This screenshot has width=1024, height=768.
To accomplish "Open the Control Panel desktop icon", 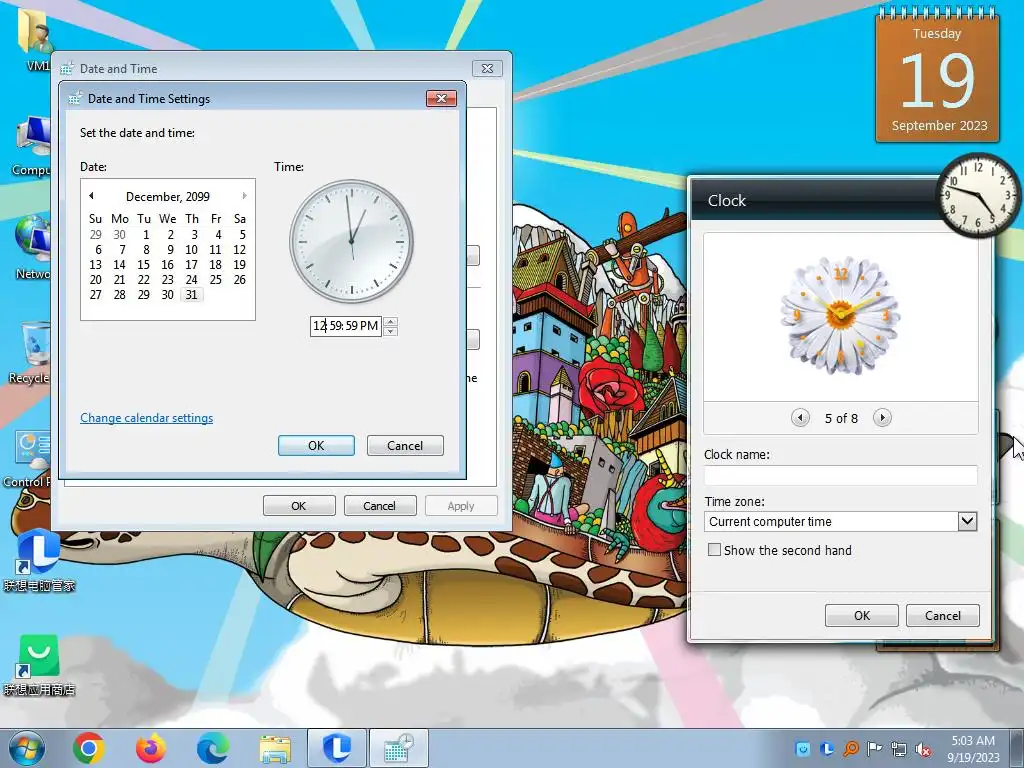I will pyautogui.click(x=27, y=457).
